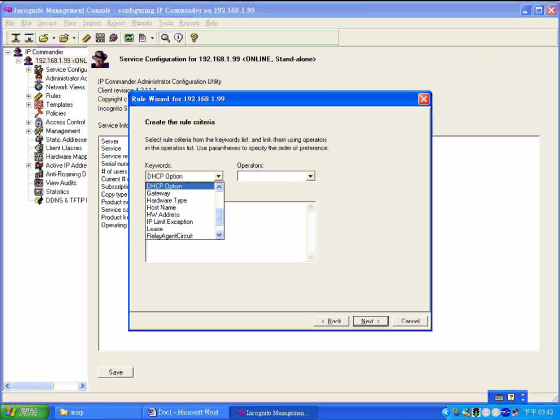Click the Next button in Rule Wizard
Screen dimensions: 560x420
(370, 321)
